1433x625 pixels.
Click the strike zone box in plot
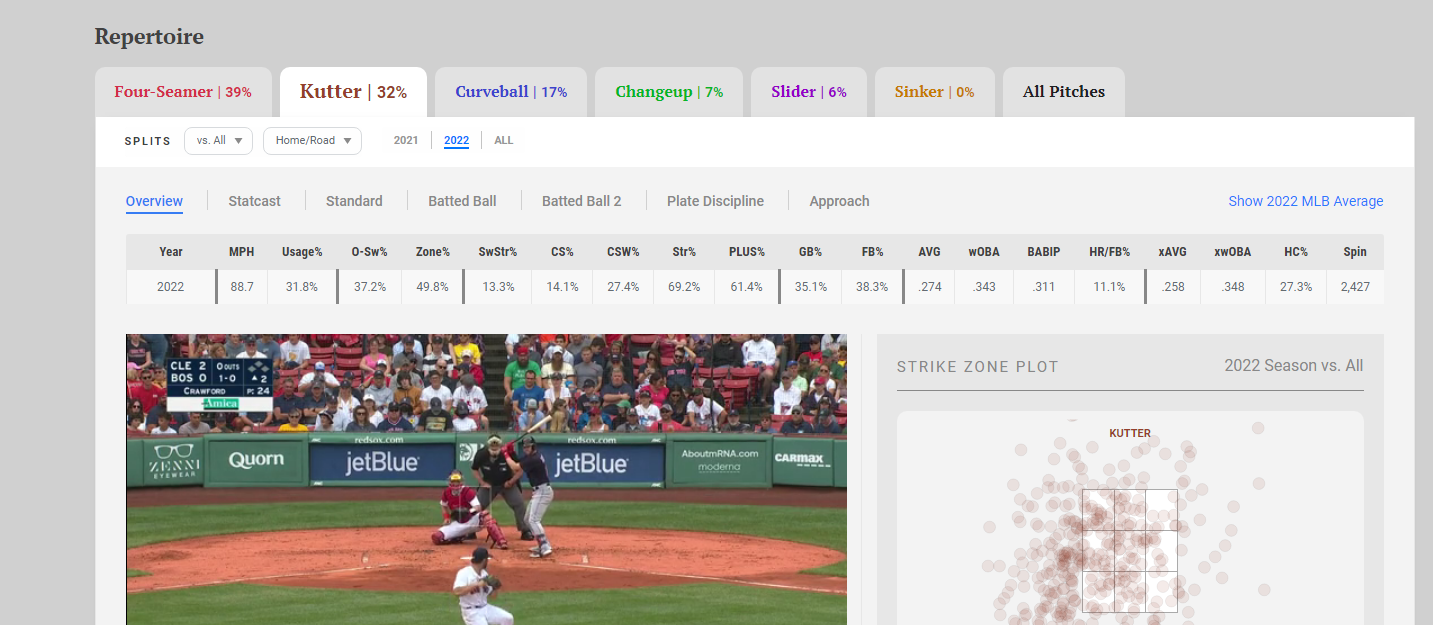pyautogui.click(x=1130, y=551)
